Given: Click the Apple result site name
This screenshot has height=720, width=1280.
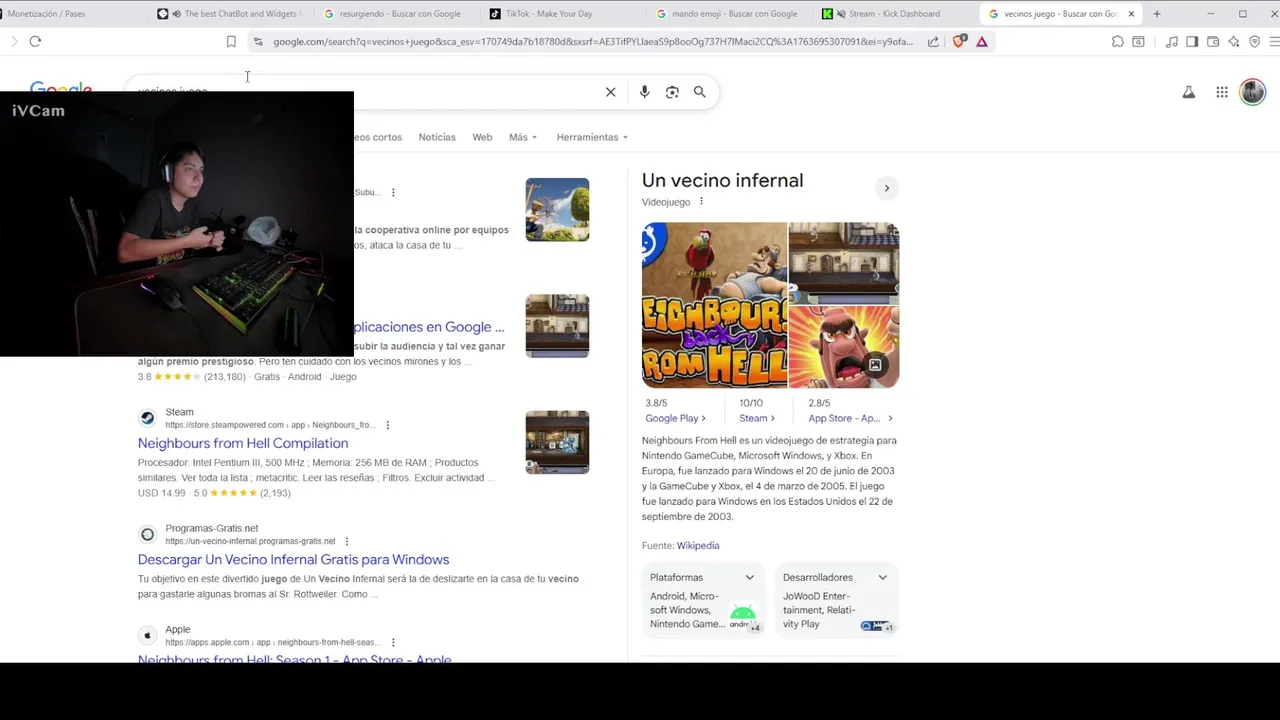Looking at the screenshot, I should [177, 629].
